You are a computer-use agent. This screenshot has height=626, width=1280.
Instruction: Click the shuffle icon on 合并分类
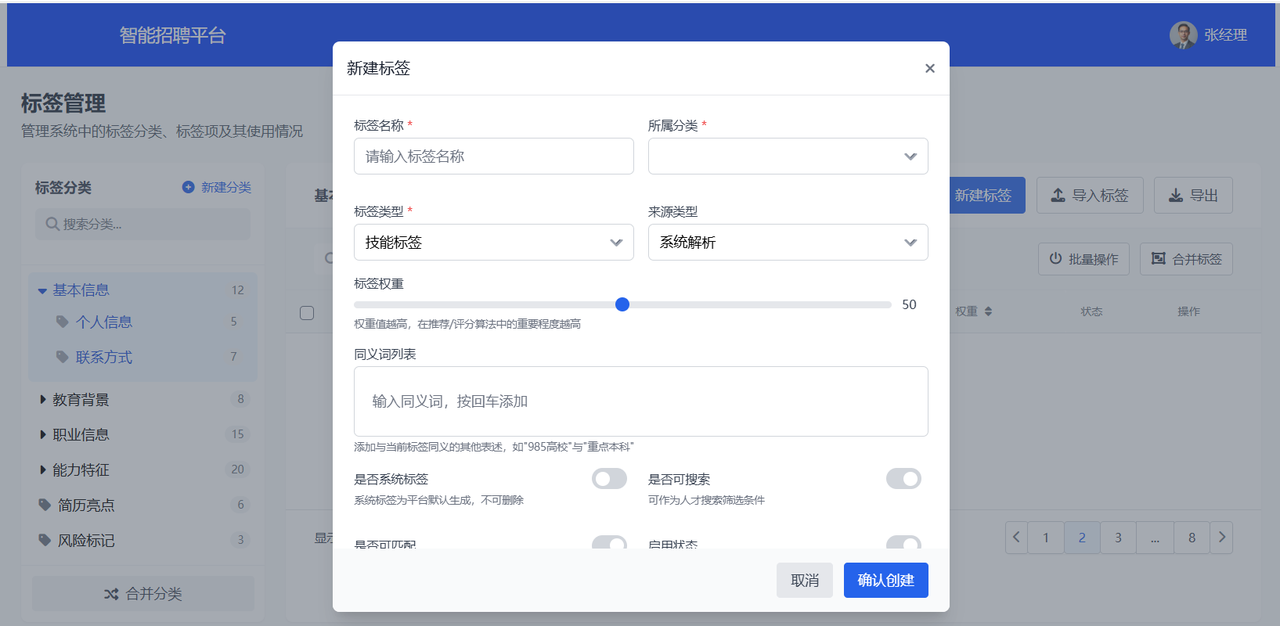click(112, 594)
